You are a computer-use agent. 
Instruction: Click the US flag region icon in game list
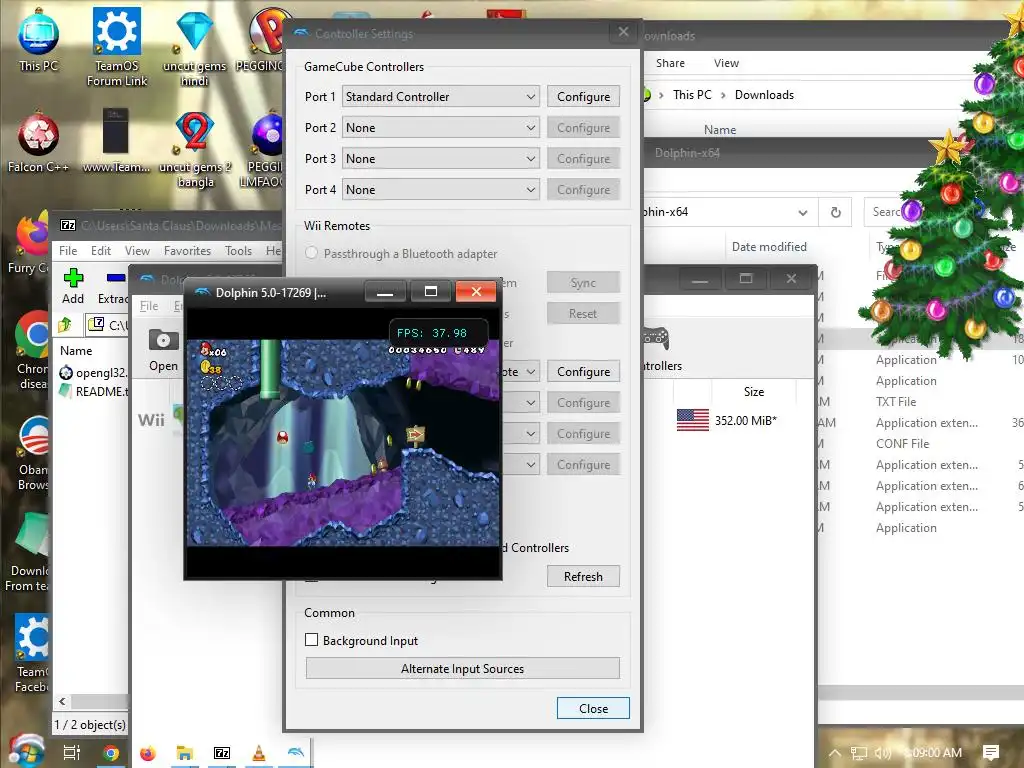pyautogui.click(x=692, y=420)
